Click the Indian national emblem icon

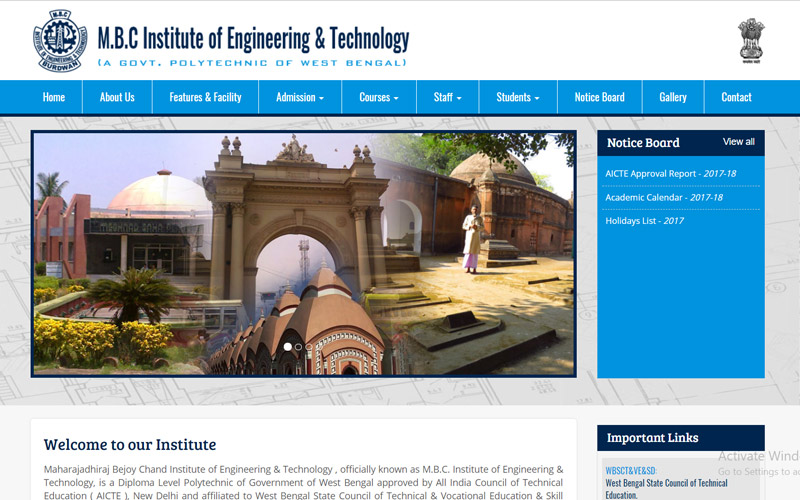click(x=751, y=40)
